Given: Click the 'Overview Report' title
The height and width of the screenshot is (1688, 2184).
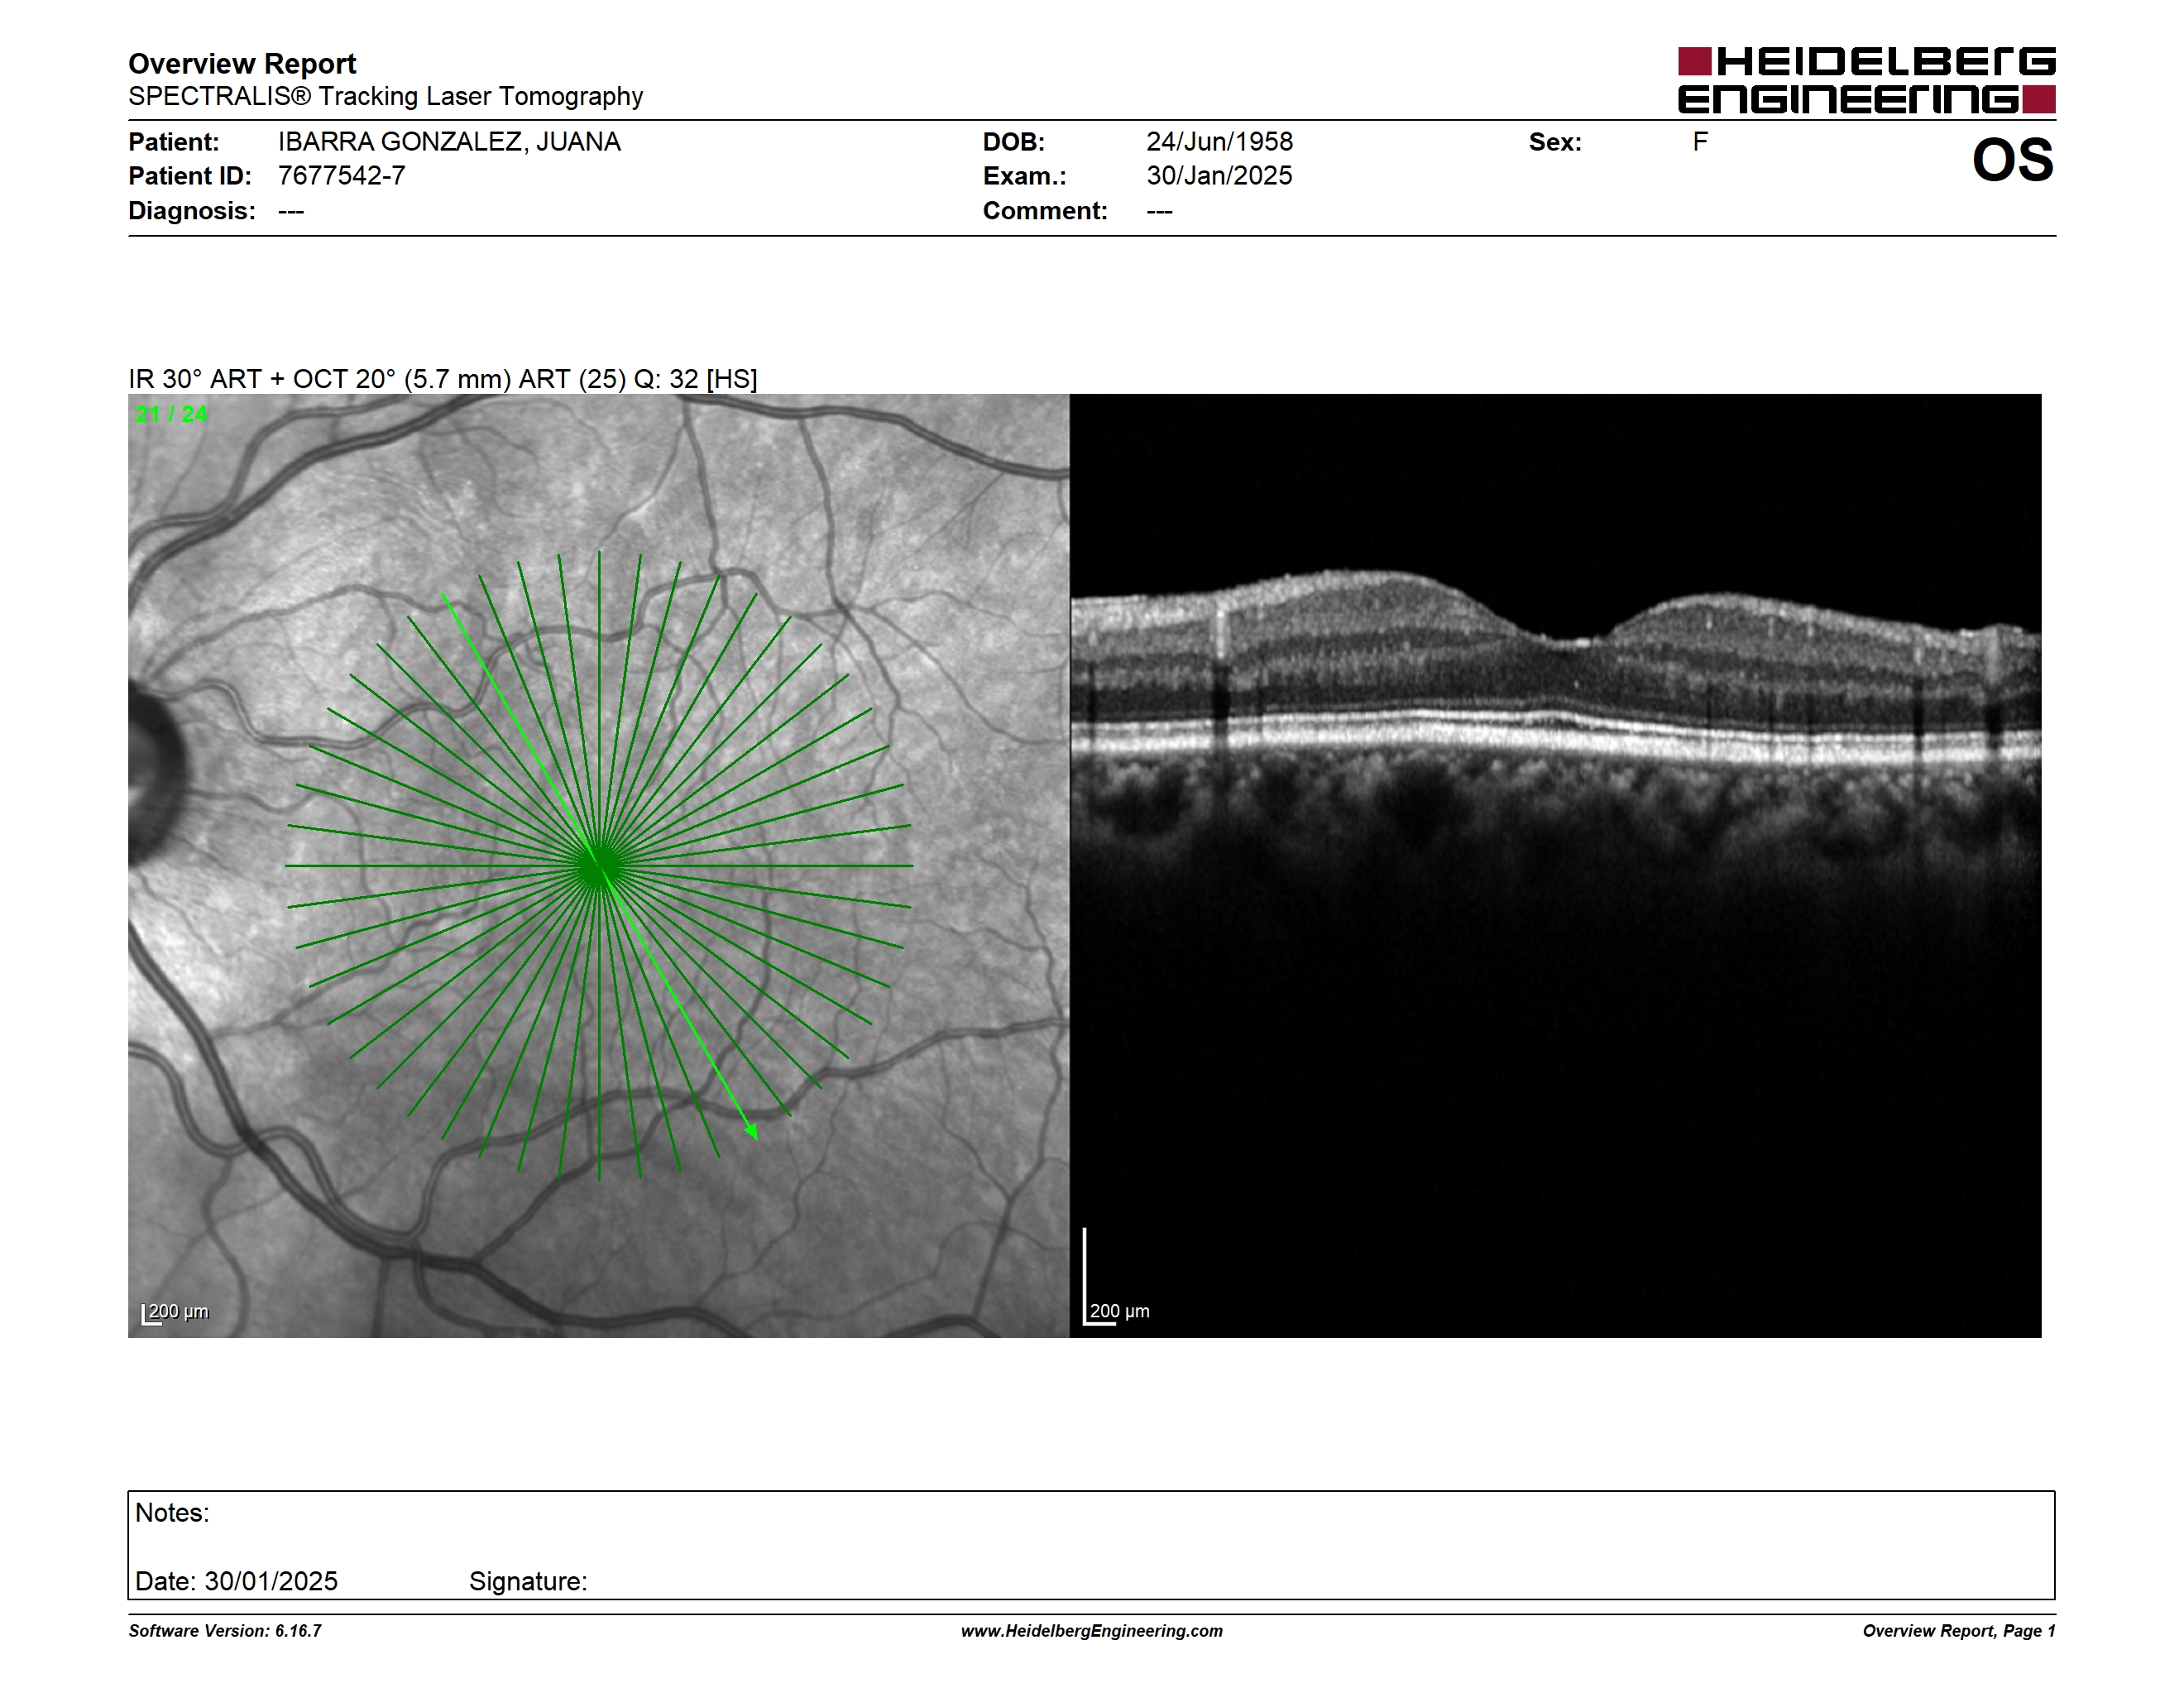Looking at the screenshot, I should pyautogui.click(x=242, y=64).
